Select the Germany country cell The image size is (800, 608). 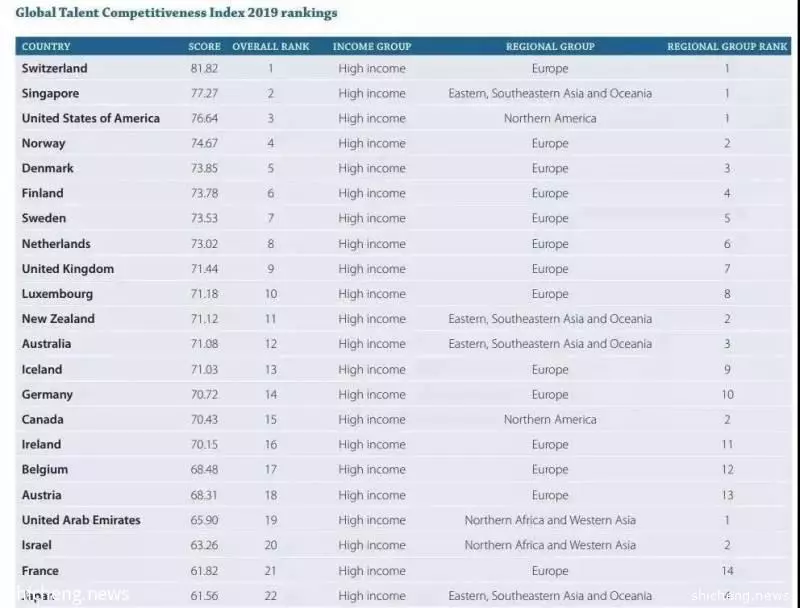[x=47, y=395]
